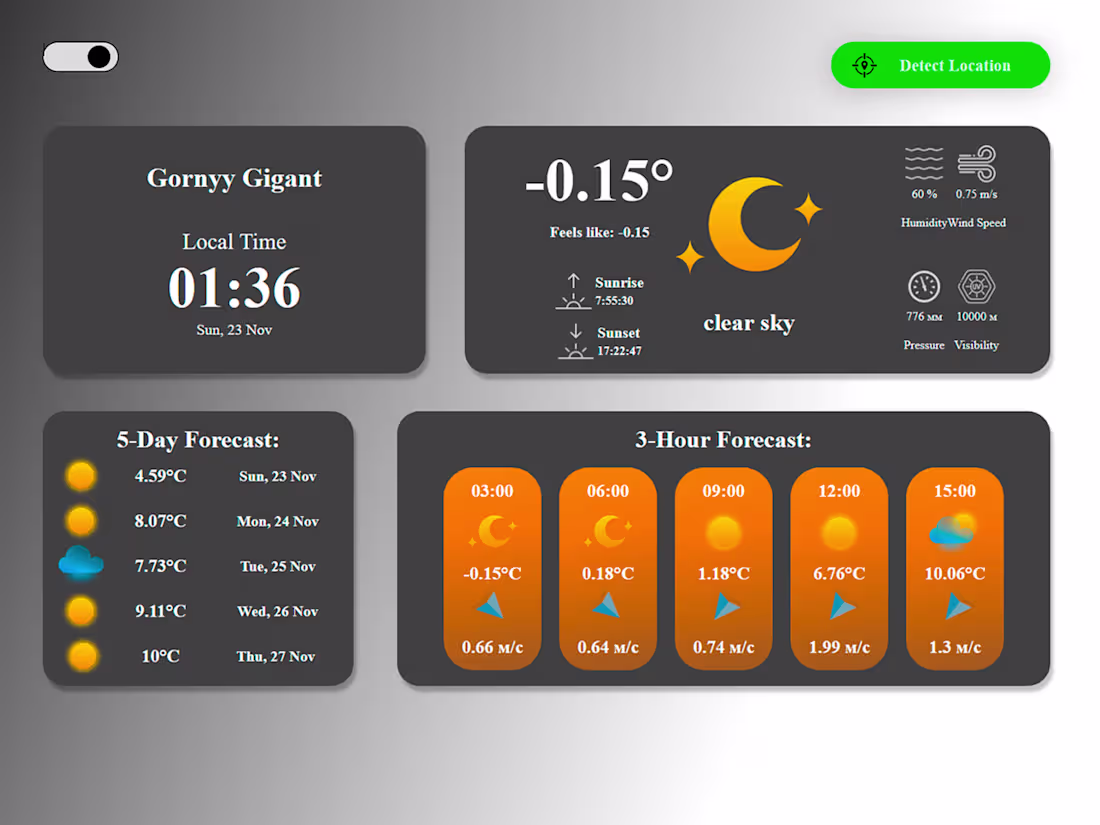Click the target icon inside Detect Location
1100x825 pixels.
pos(864,65)
